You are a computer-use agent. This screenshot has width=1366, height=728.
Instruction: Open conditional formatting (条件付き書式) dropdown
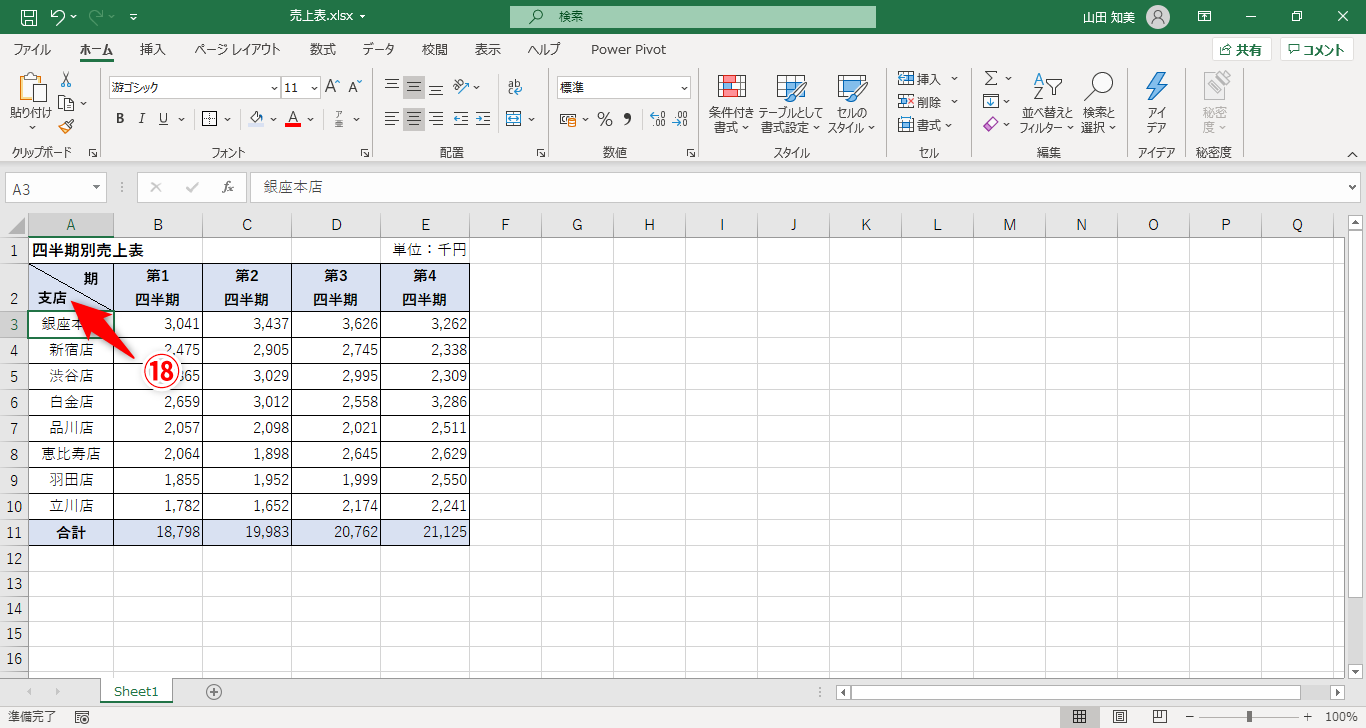[732, 103]
